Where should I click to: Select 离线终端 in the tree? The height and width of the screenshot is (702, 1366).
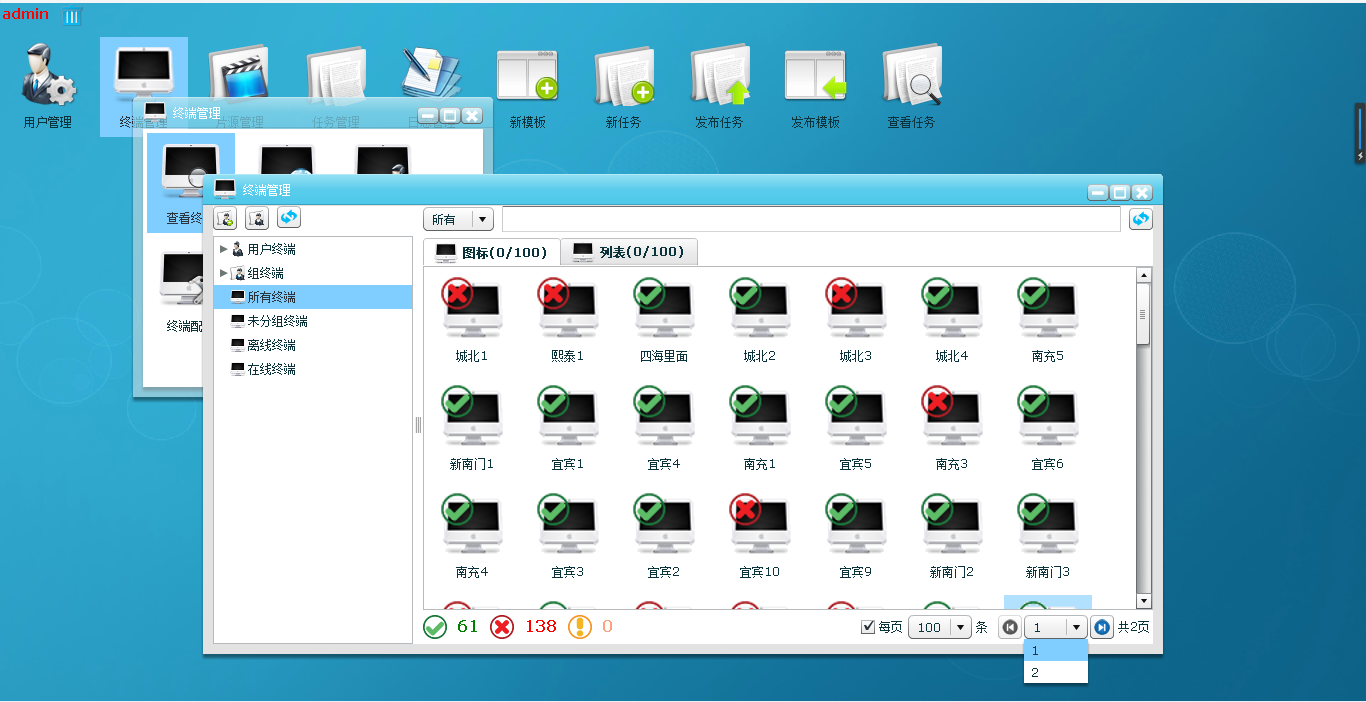tap(313, 345)
